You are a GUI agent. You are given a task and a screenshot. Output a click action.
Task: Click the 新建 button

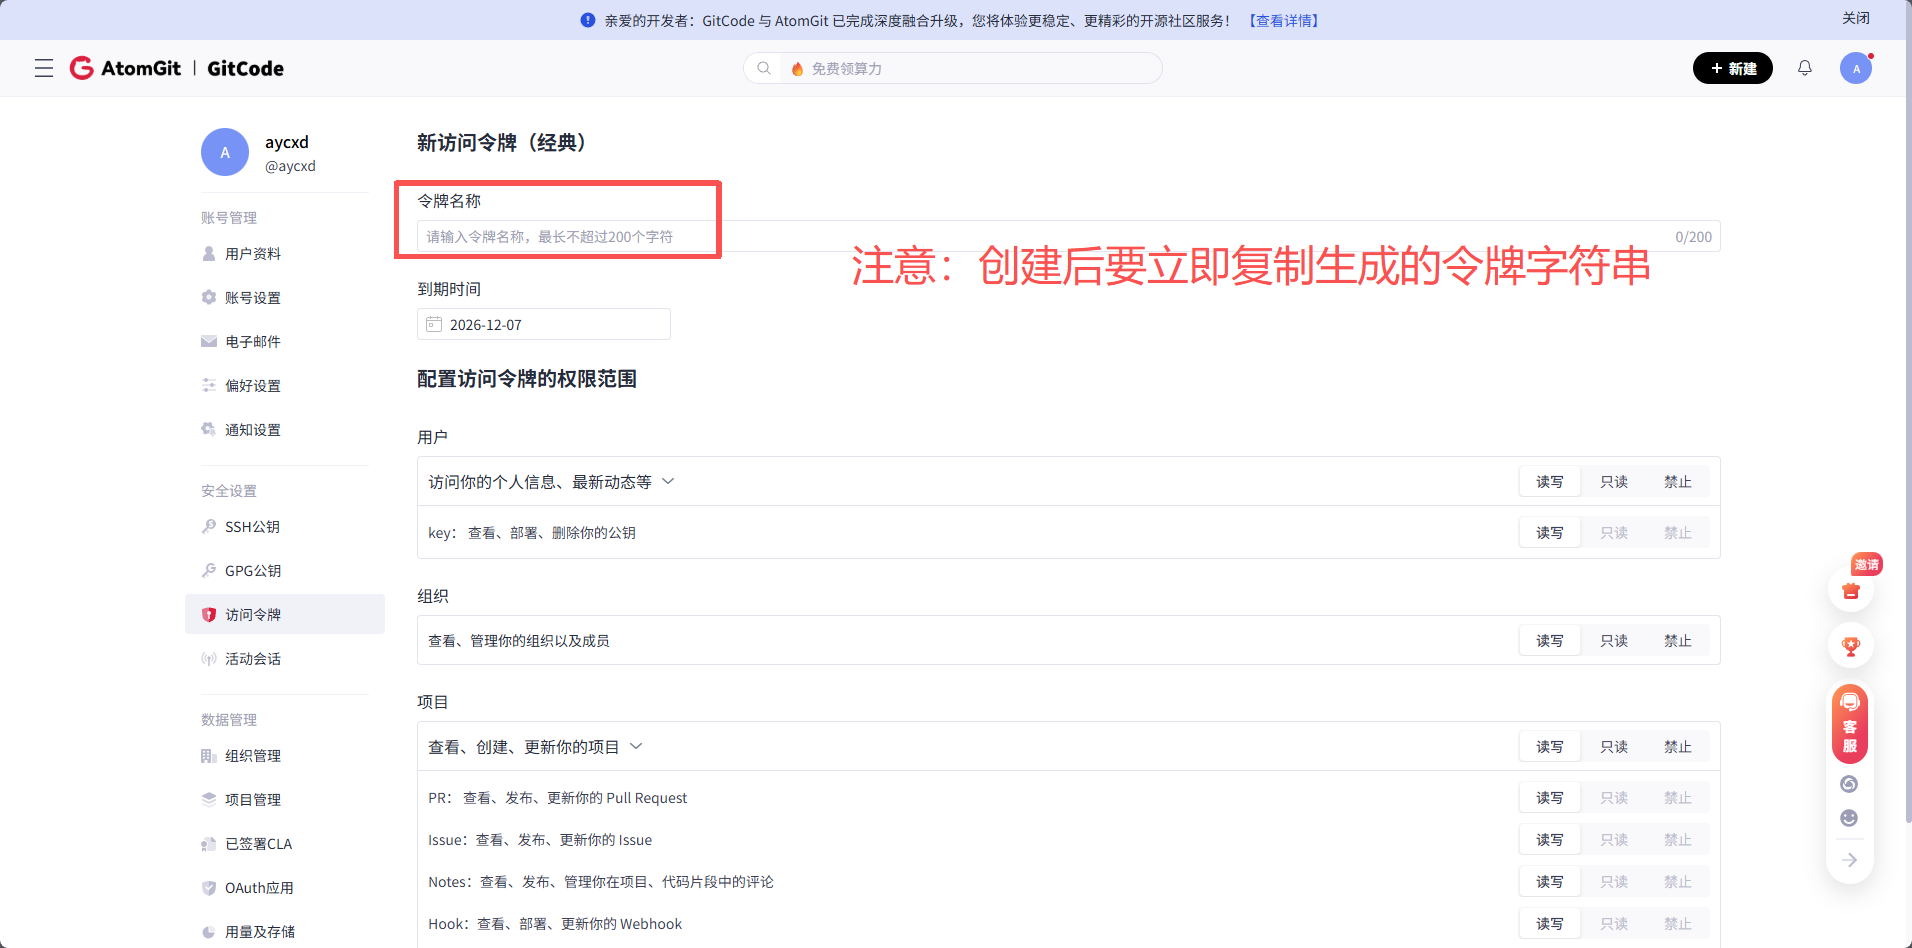(x=1732, y=68)
